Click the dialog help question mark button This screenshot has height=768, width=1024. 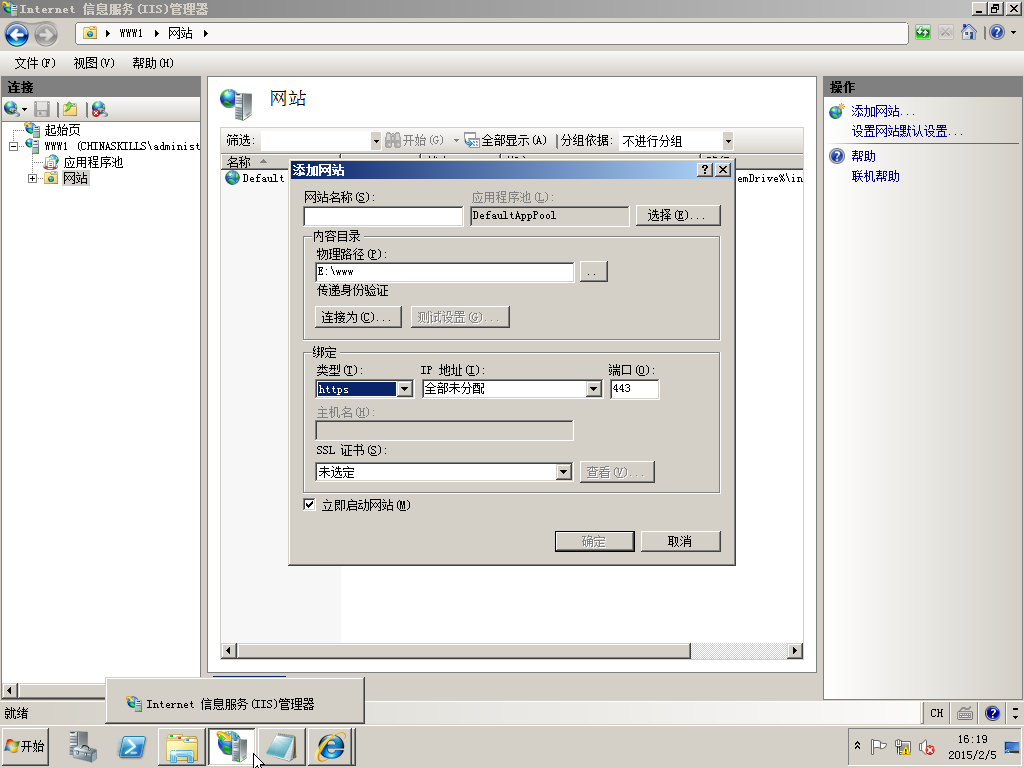point(704,170)
